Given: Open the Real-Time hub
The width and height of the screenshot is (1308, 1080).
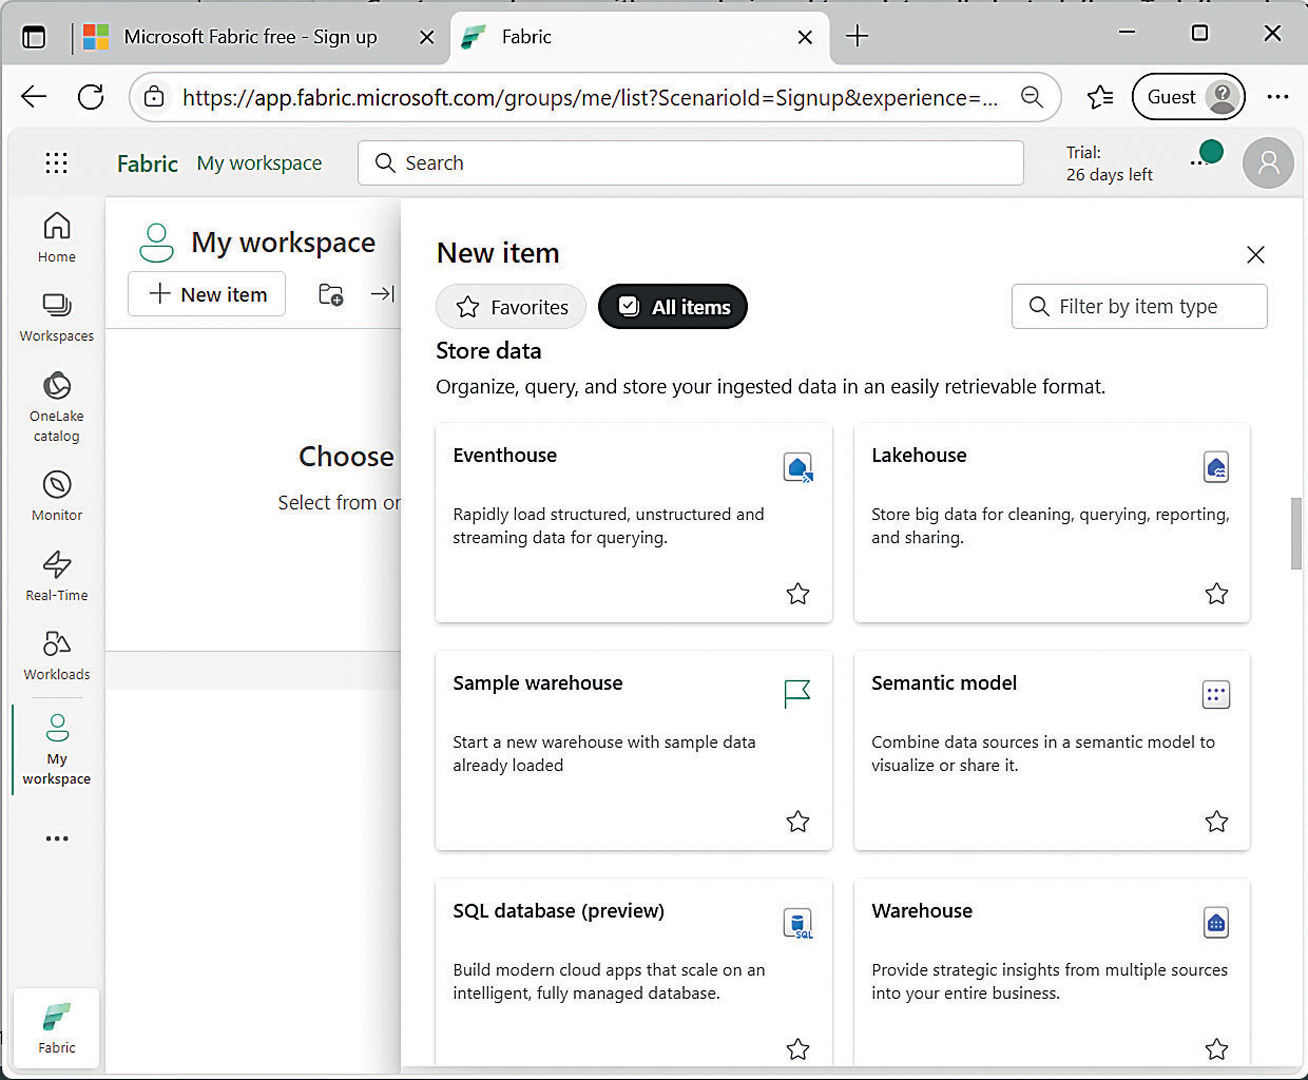Looking at the screenshot, I should [x=57, y=576].
